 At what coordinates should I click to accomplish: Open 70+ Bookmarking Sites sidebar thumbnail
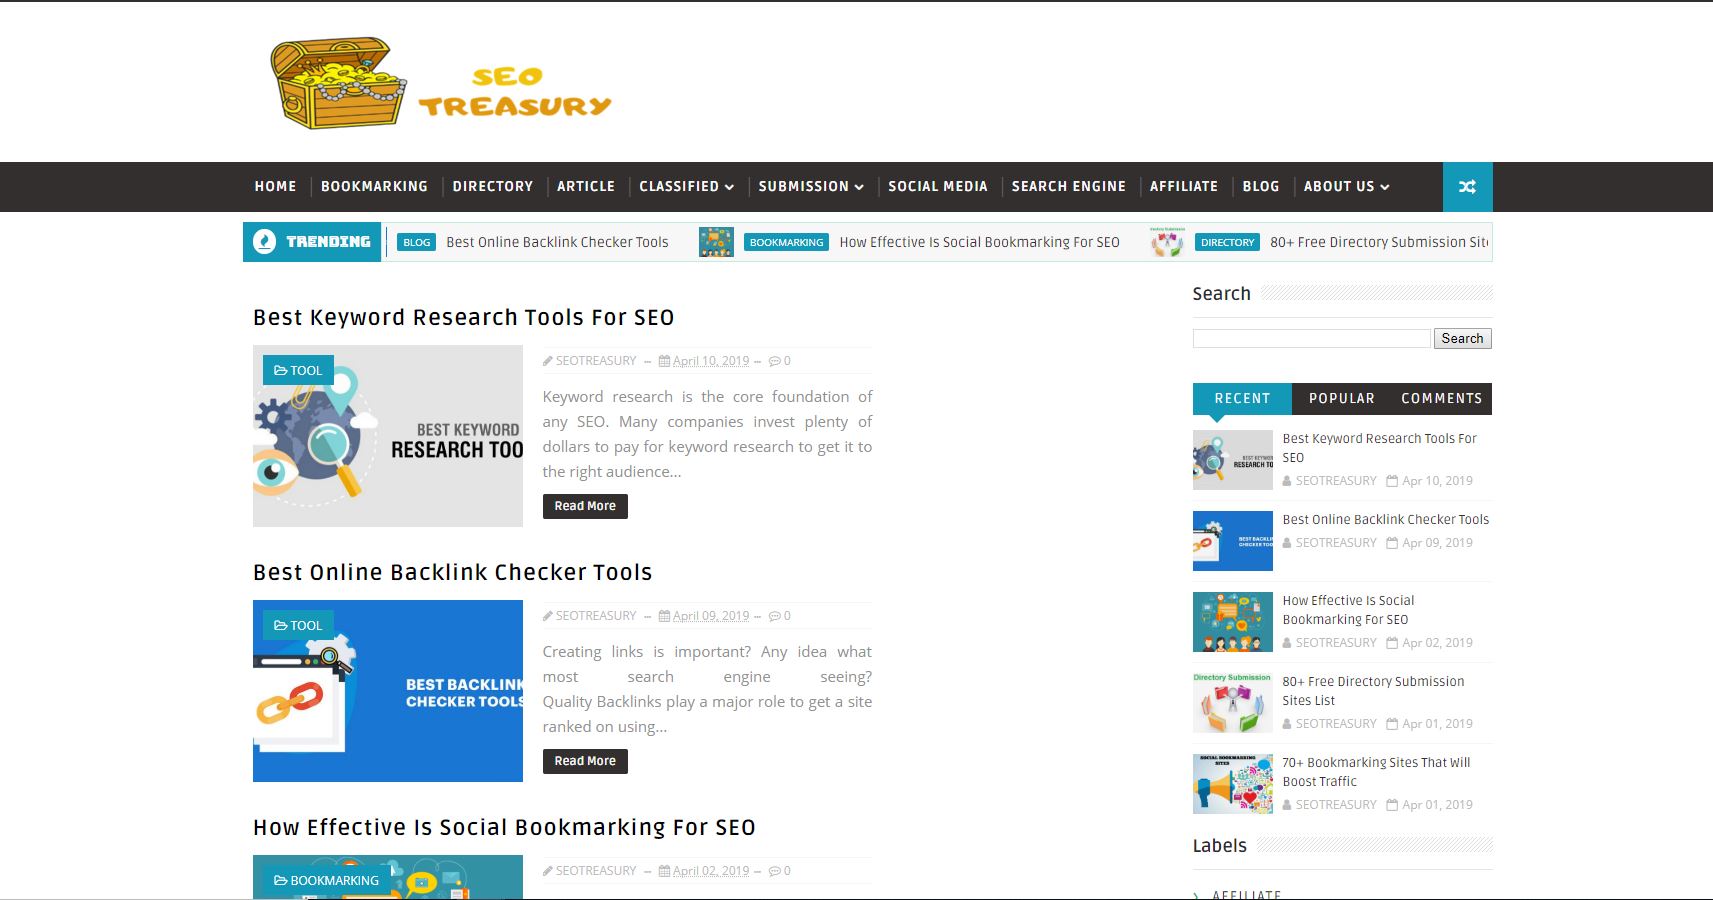[x=1233, y=784]
